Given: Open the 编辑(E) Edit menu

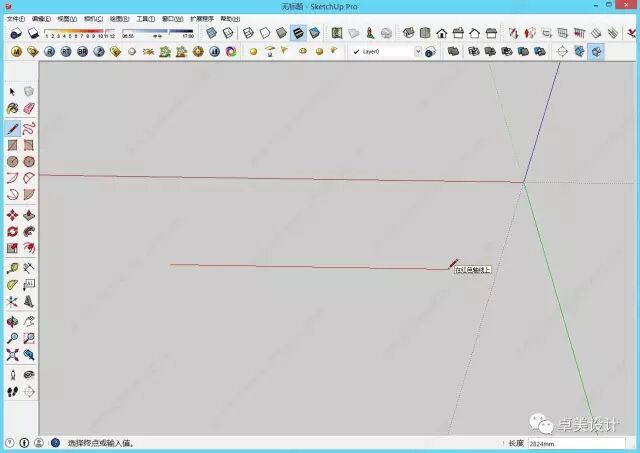Looking at the screenshot, I should (x=41, y=19).
